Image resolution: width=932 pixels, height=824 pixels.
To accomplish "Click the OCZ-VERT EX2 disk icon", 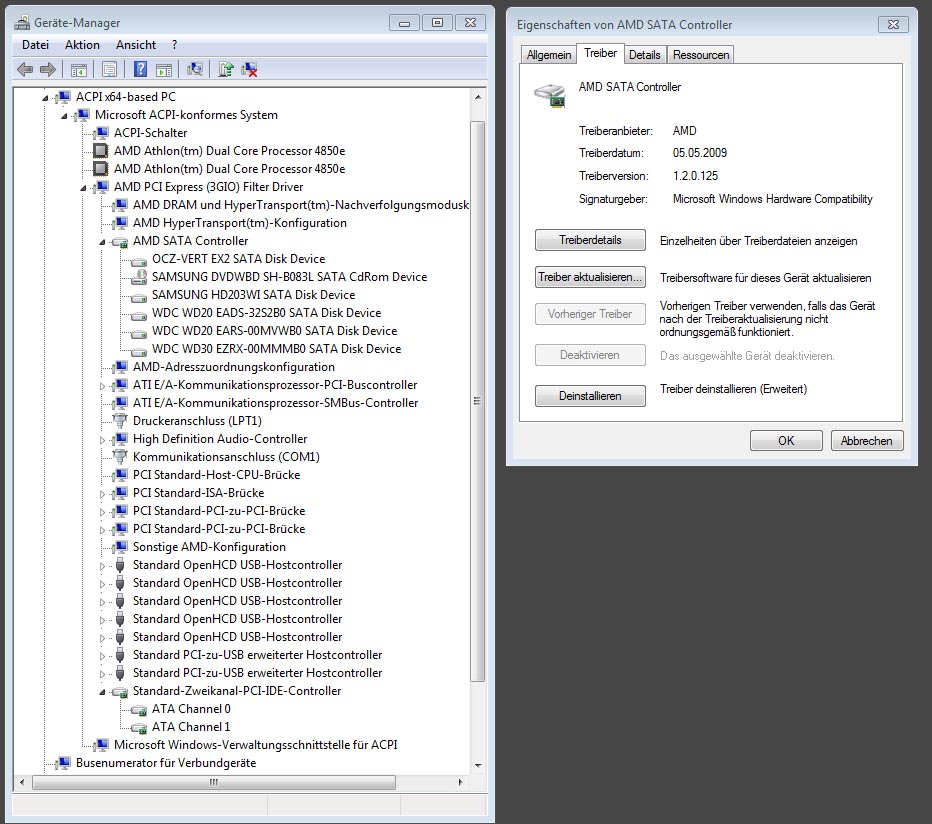I will [x=139, y=260].
